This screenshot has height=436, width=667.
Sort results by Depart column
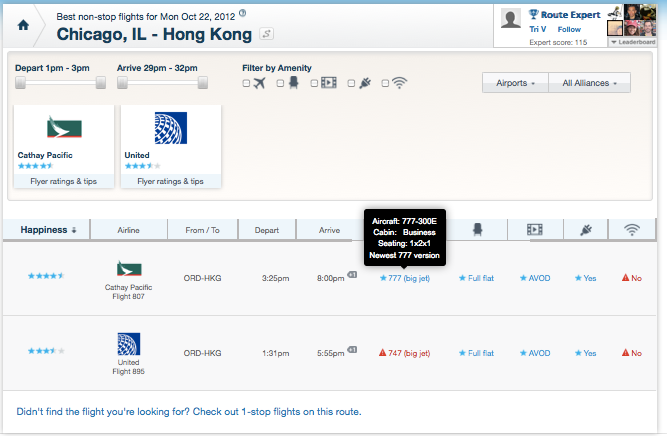(267, 230)
